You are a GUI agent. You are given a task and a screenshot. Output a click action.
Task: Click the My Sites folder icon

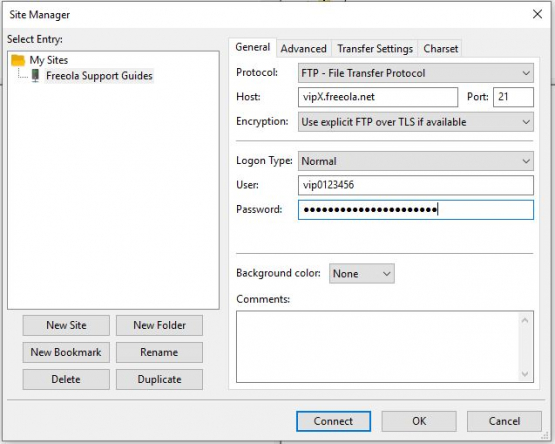pyautogui.click(x=18, y=60)
